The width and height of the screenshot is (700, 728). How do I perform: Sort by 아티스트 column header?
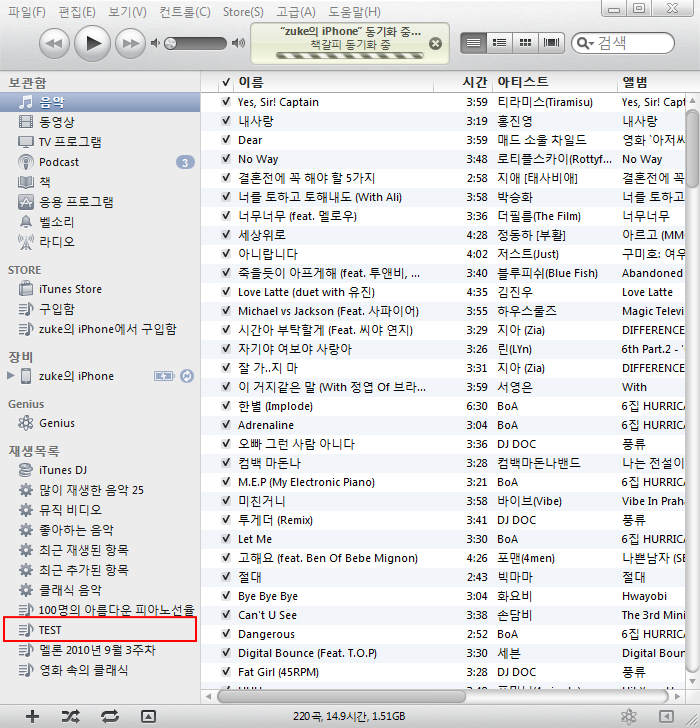coord(555,82)
